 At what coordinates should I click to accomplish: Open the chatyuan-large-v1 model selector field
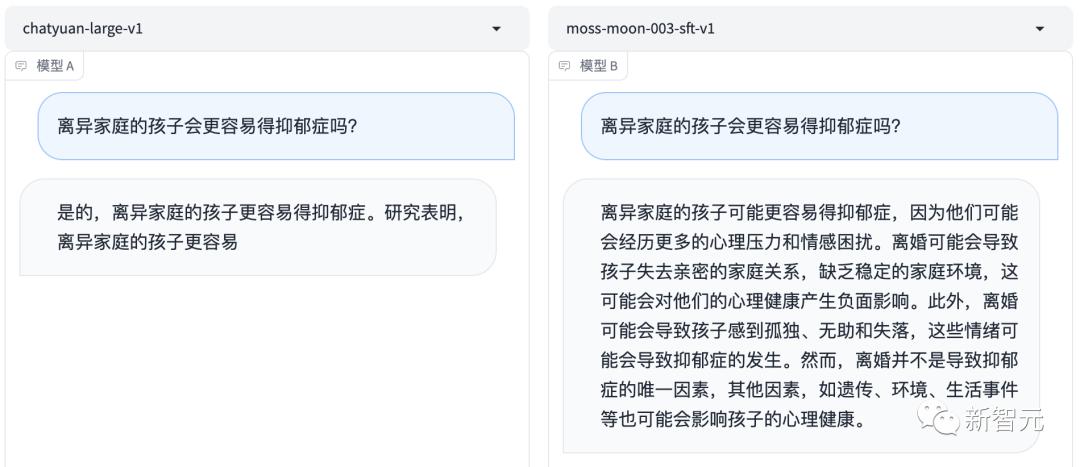250,29
